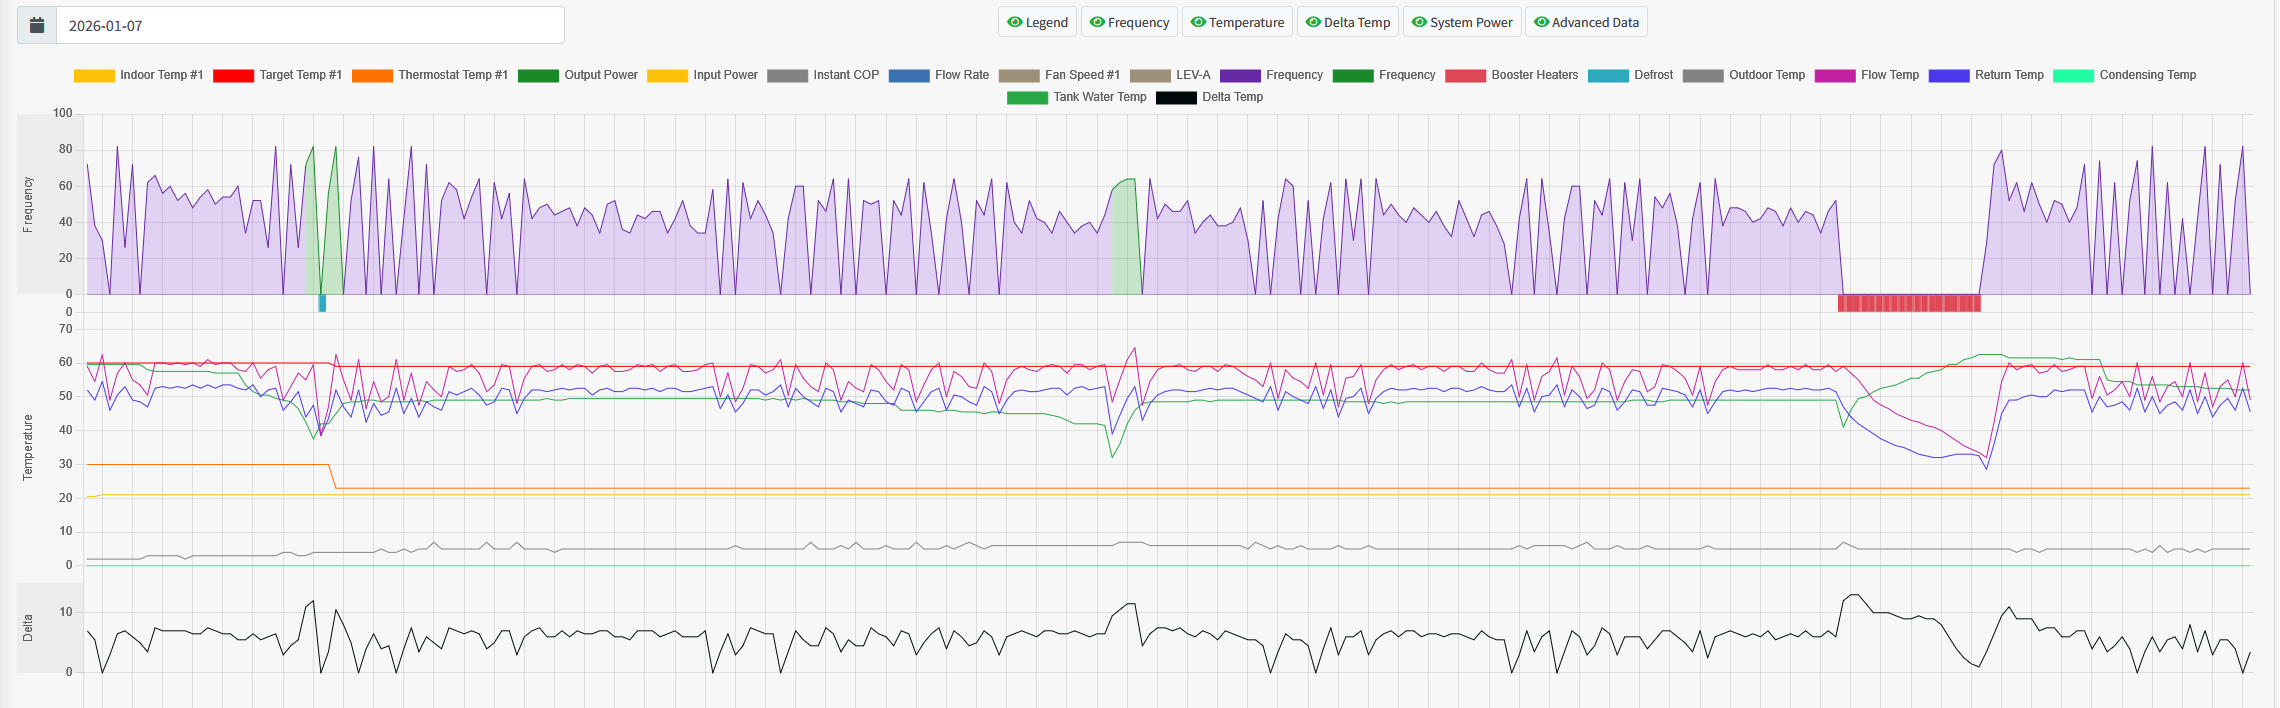
Task: Toggle the Advanced Data button
Action: click(1586, 22)
